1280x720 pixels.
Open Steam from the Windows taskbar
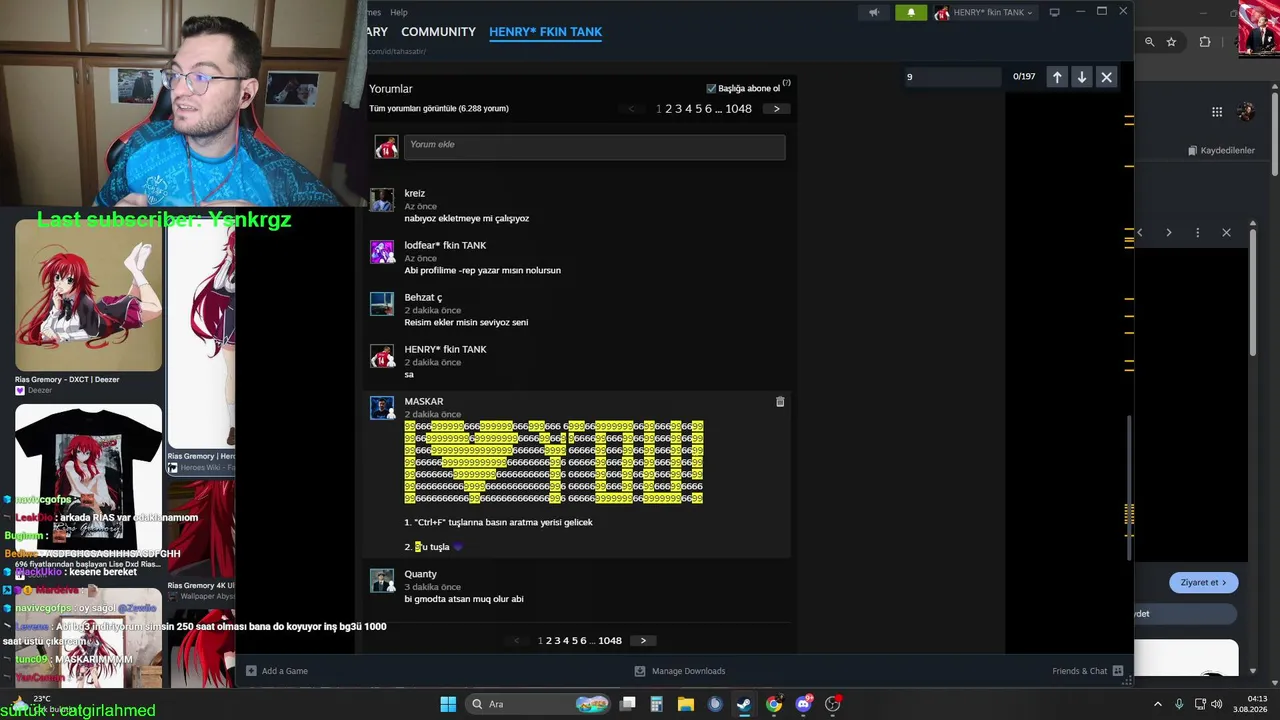744,704
